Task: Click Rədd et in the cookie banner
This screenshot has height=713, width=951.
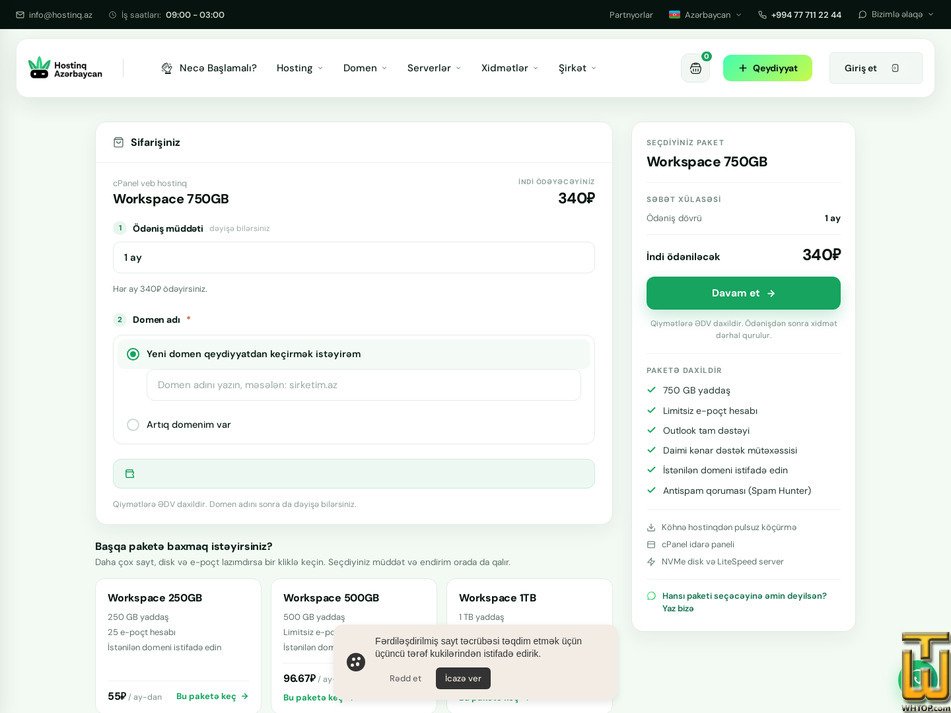Action: pyautogui.click(x=405, y=678)
